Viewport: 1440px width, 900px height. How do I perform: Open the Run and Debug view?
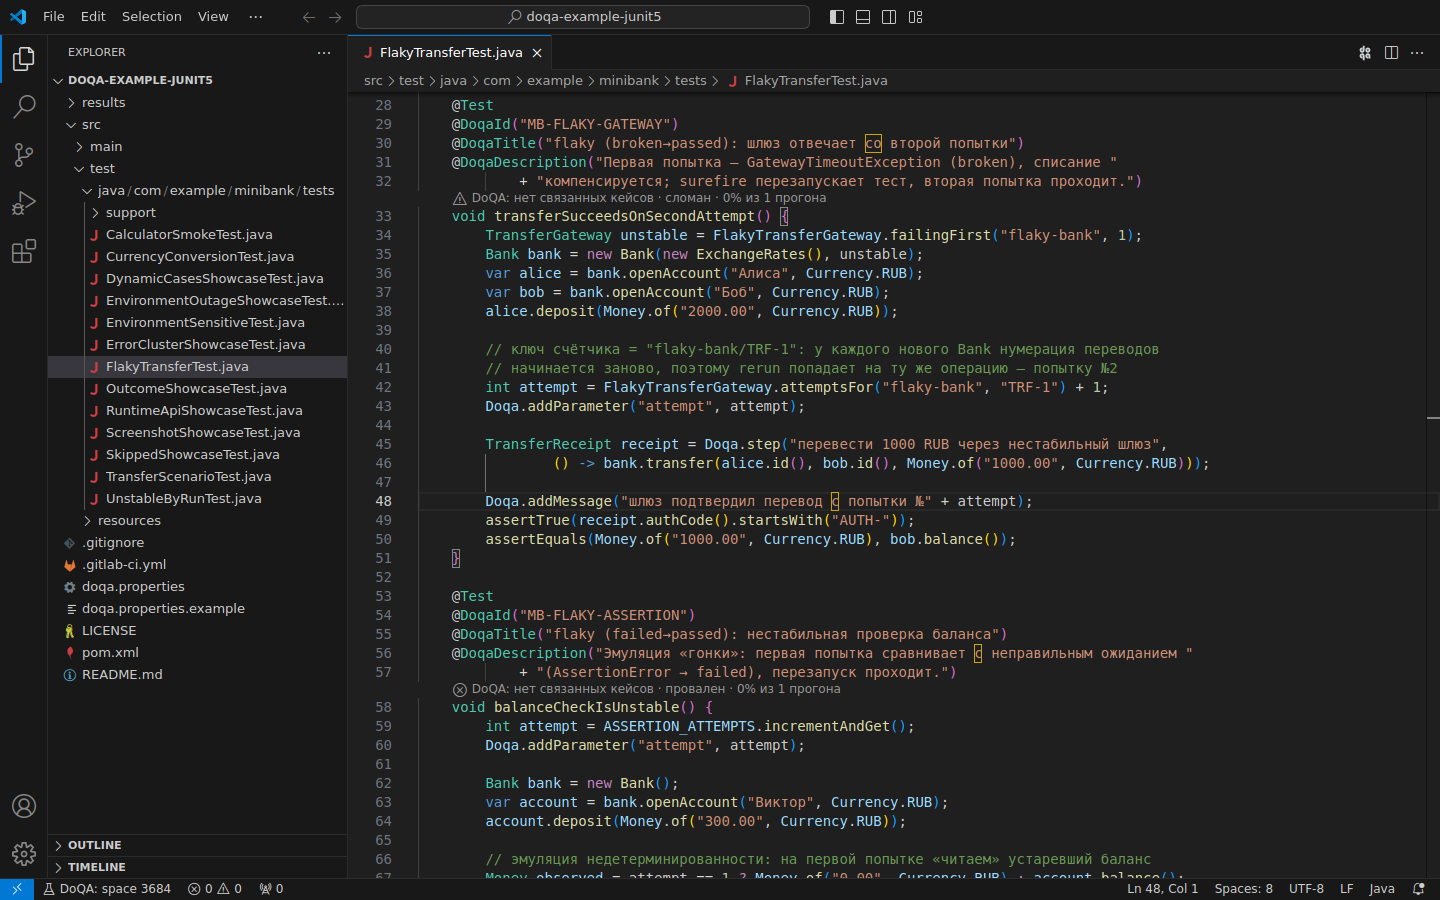(x=23, y=203)
